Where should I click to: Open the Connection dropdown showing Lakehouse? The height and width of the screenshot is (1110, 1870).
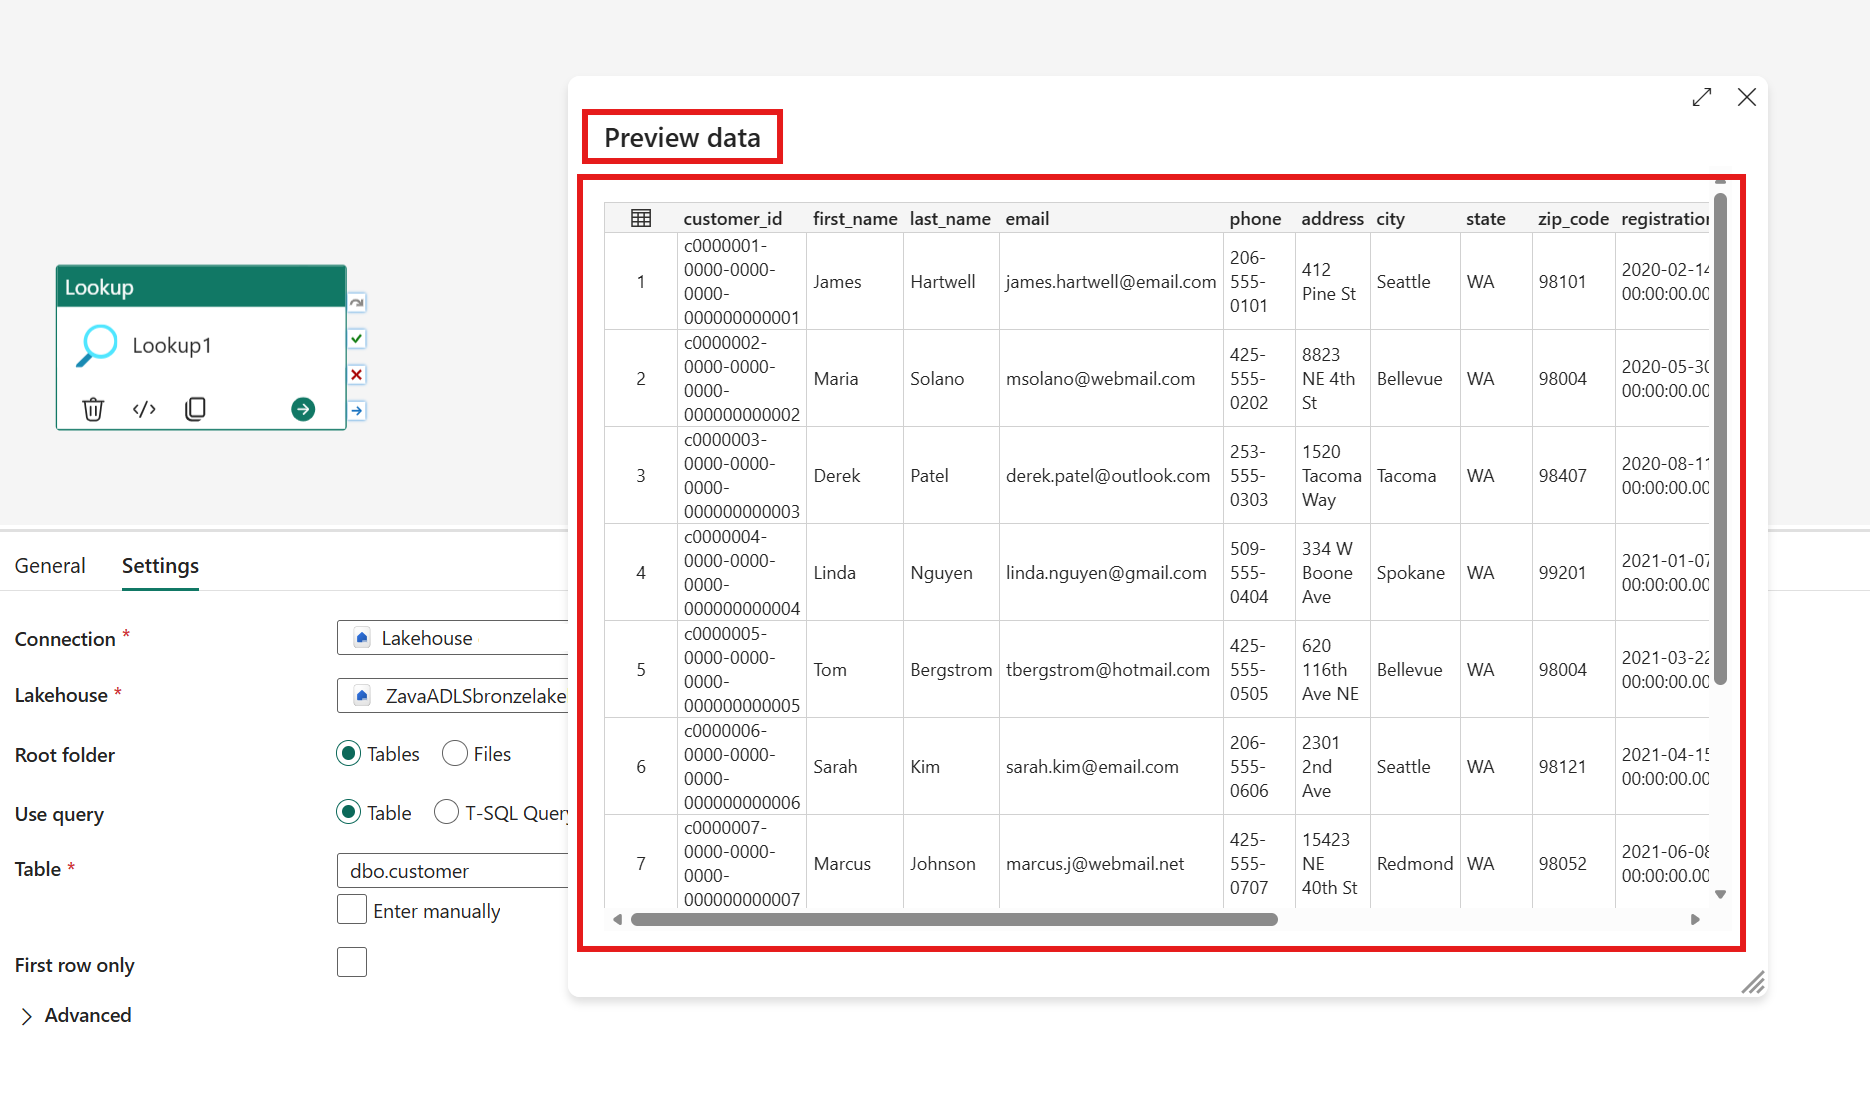[452, 637]
